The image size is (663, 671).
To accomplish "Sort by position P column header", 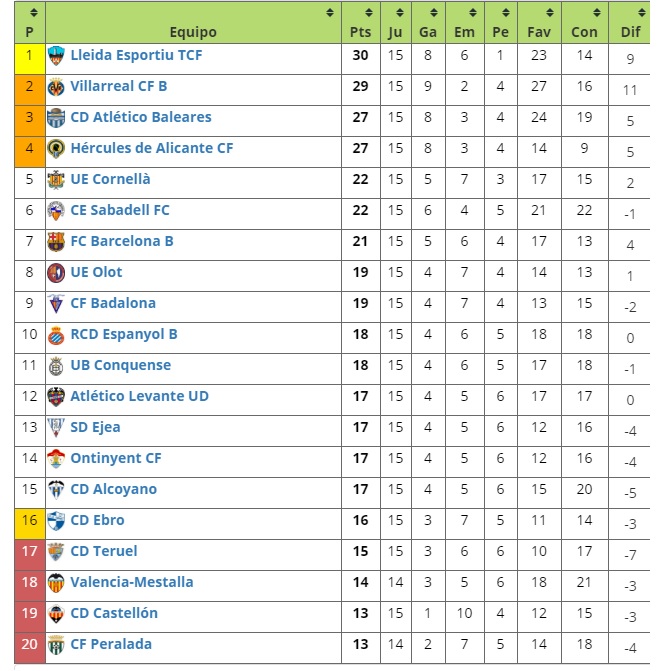I will [x=30, y=23].
